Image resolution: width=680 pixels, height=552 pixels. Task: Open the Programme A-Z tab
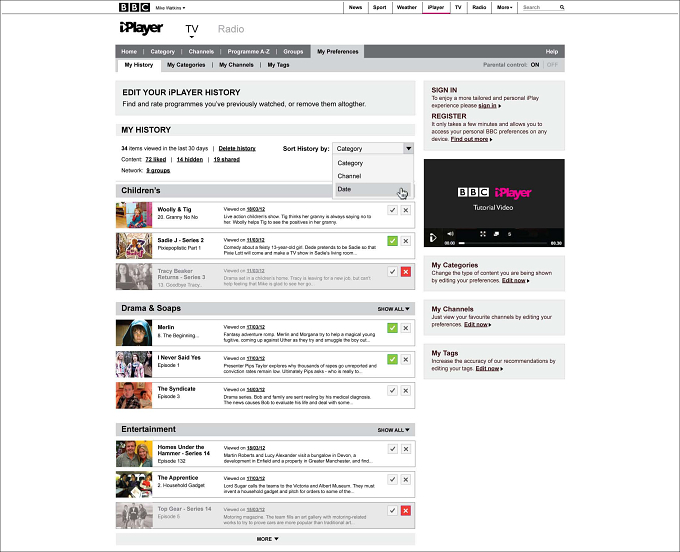(x=248, y=51)
